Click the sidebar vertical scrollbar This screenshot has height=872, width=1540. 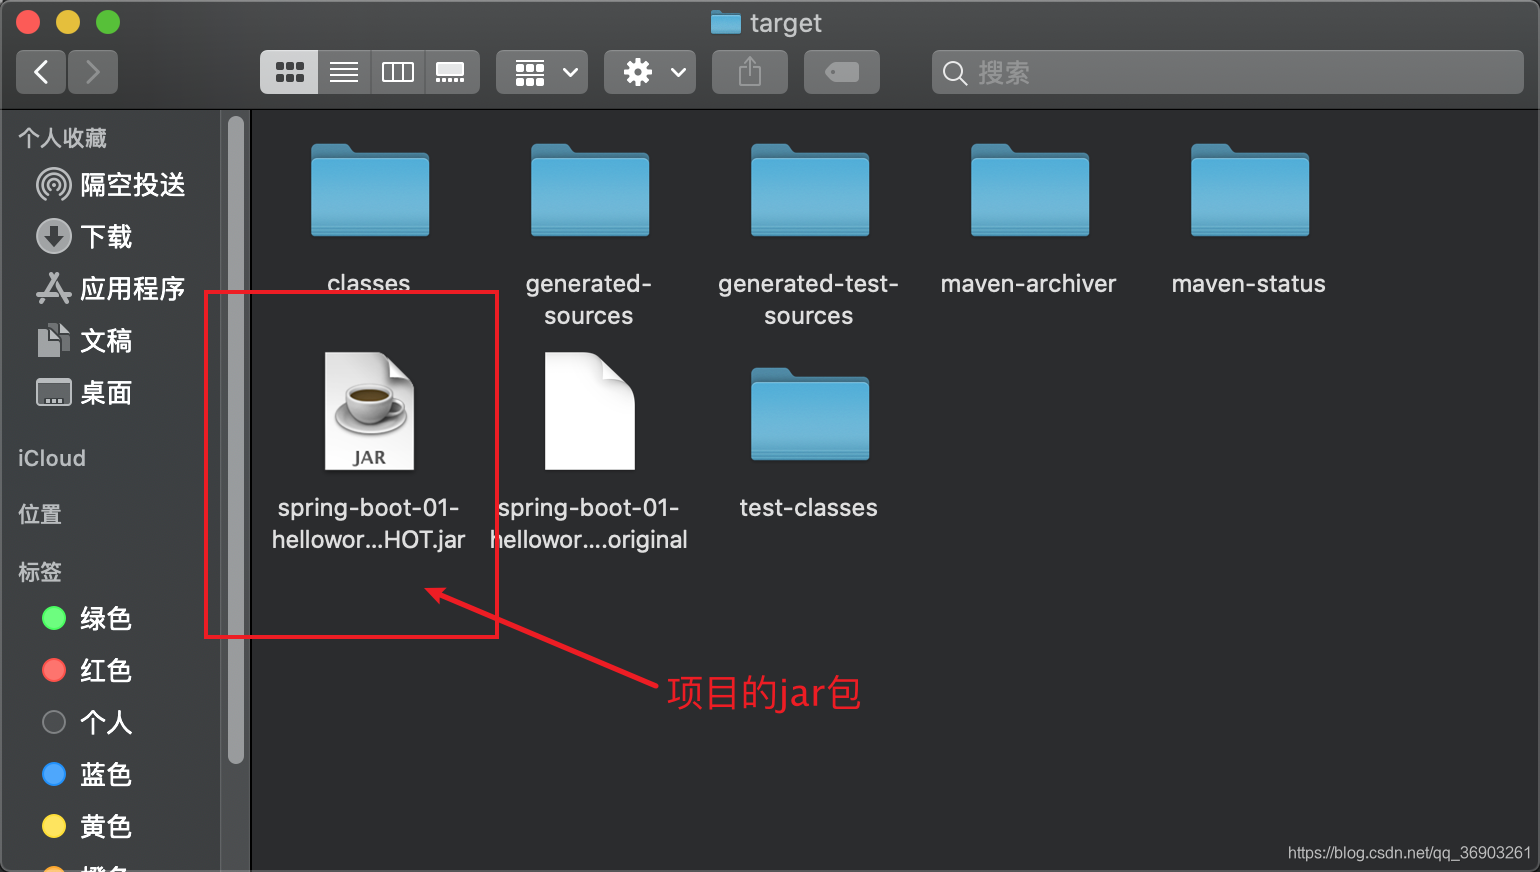[236, 440]
